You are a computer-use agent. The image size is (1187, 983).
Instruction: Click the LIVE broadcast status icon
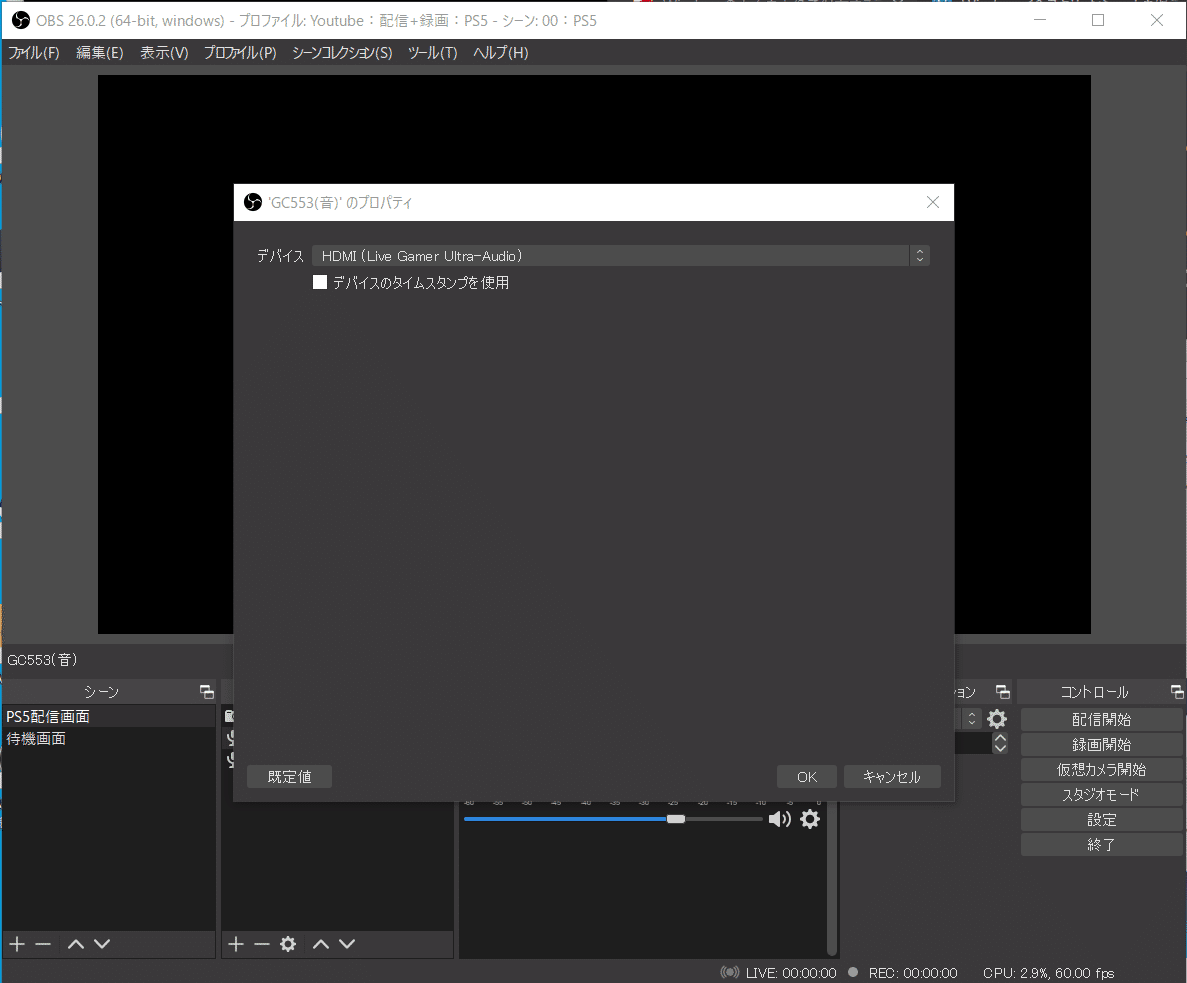730,972
